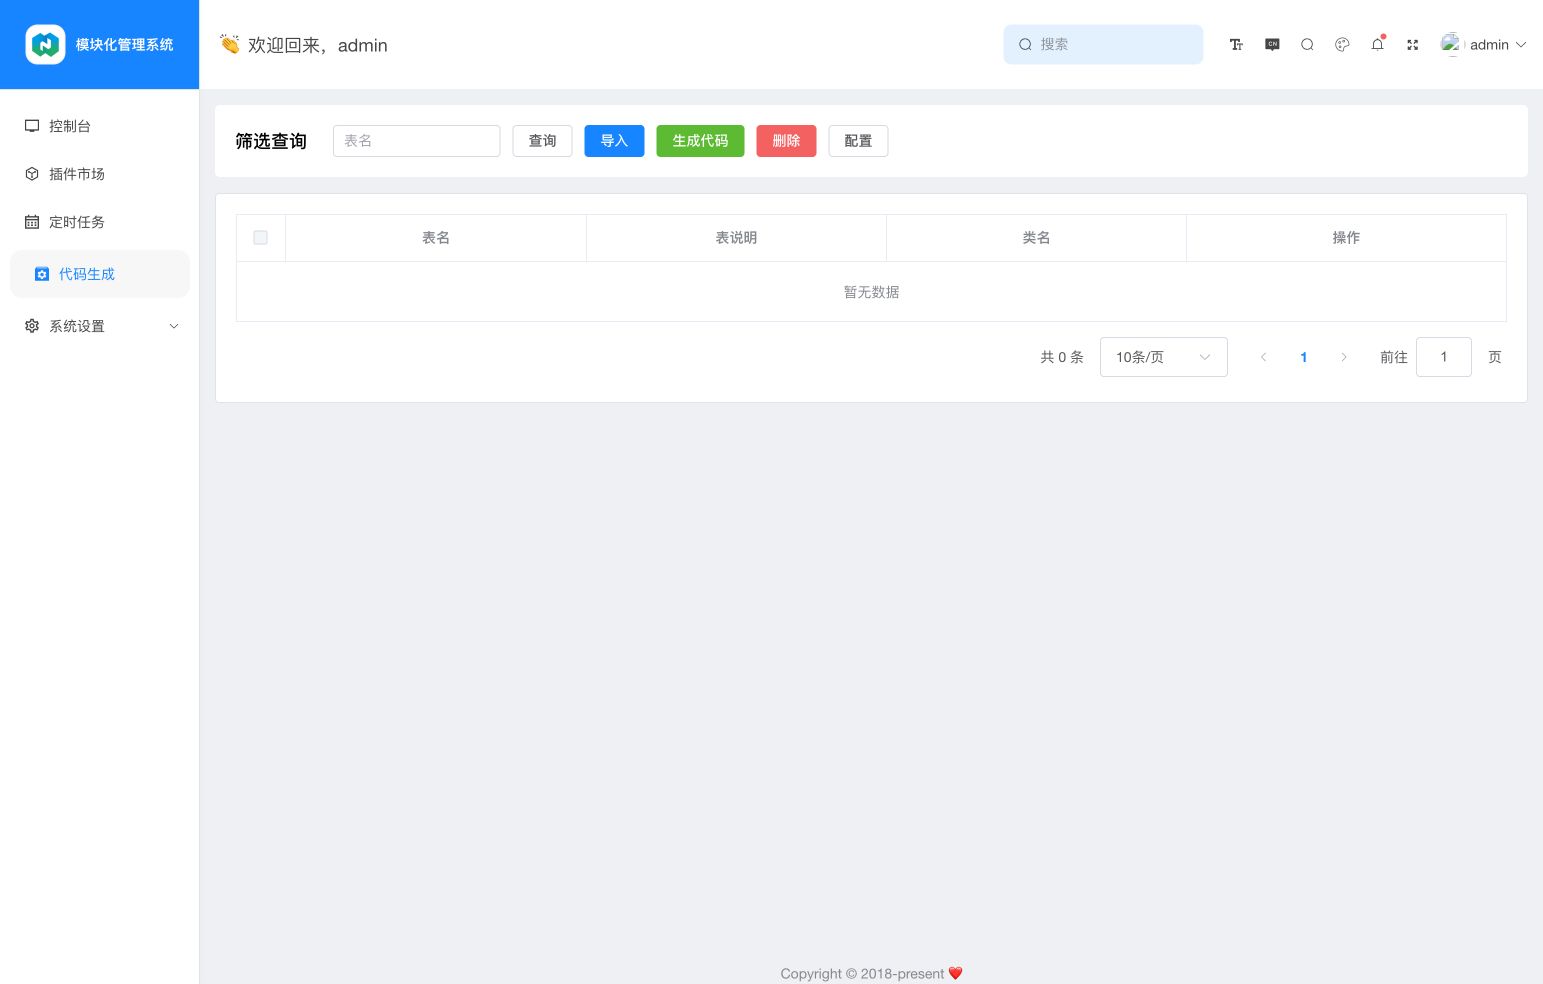Click the 共 0 条 total count
This screenshot has width=1543, height=984.
coord(1062,357)
